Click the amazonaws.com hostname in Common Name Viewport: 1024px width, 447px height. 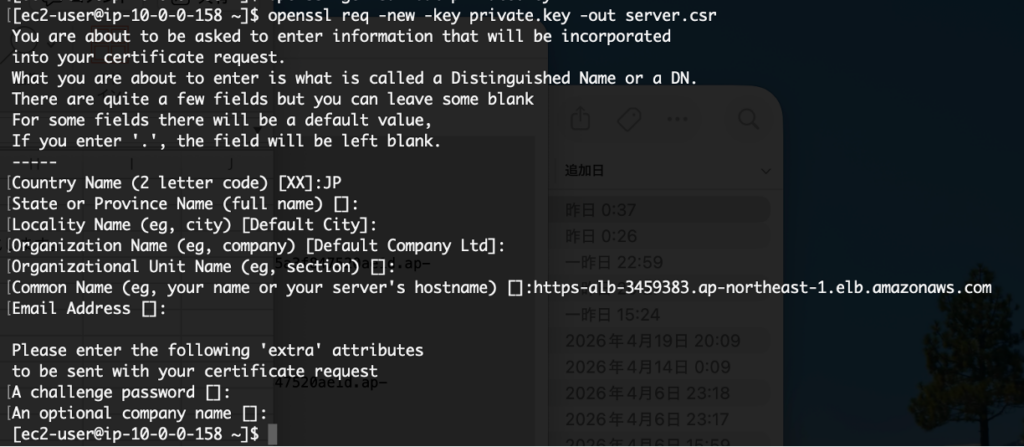pyautogui.click(x=763, y=287)
